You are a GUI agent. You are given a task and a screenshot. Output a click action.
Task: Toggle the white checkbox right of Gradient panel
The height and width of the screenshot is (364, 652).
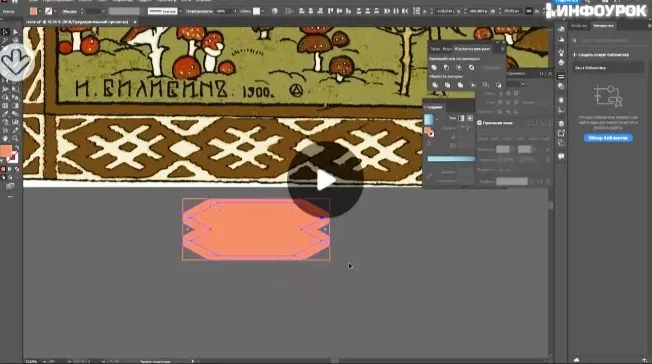pos(479,123)
